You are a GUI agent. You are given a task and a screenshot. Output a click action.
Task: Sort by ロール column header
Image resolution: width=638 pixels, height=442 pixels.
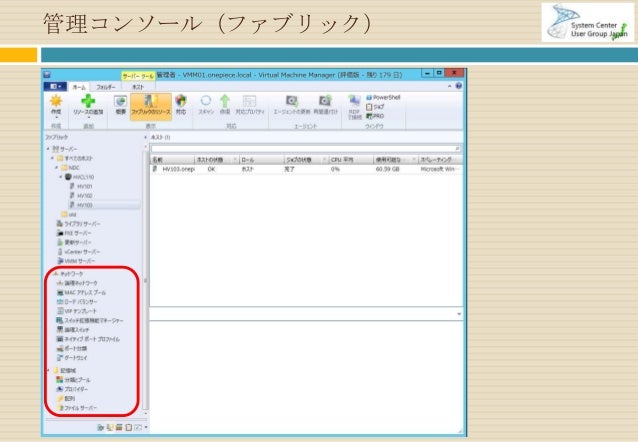pyautogui.click(x=261, y=160)
